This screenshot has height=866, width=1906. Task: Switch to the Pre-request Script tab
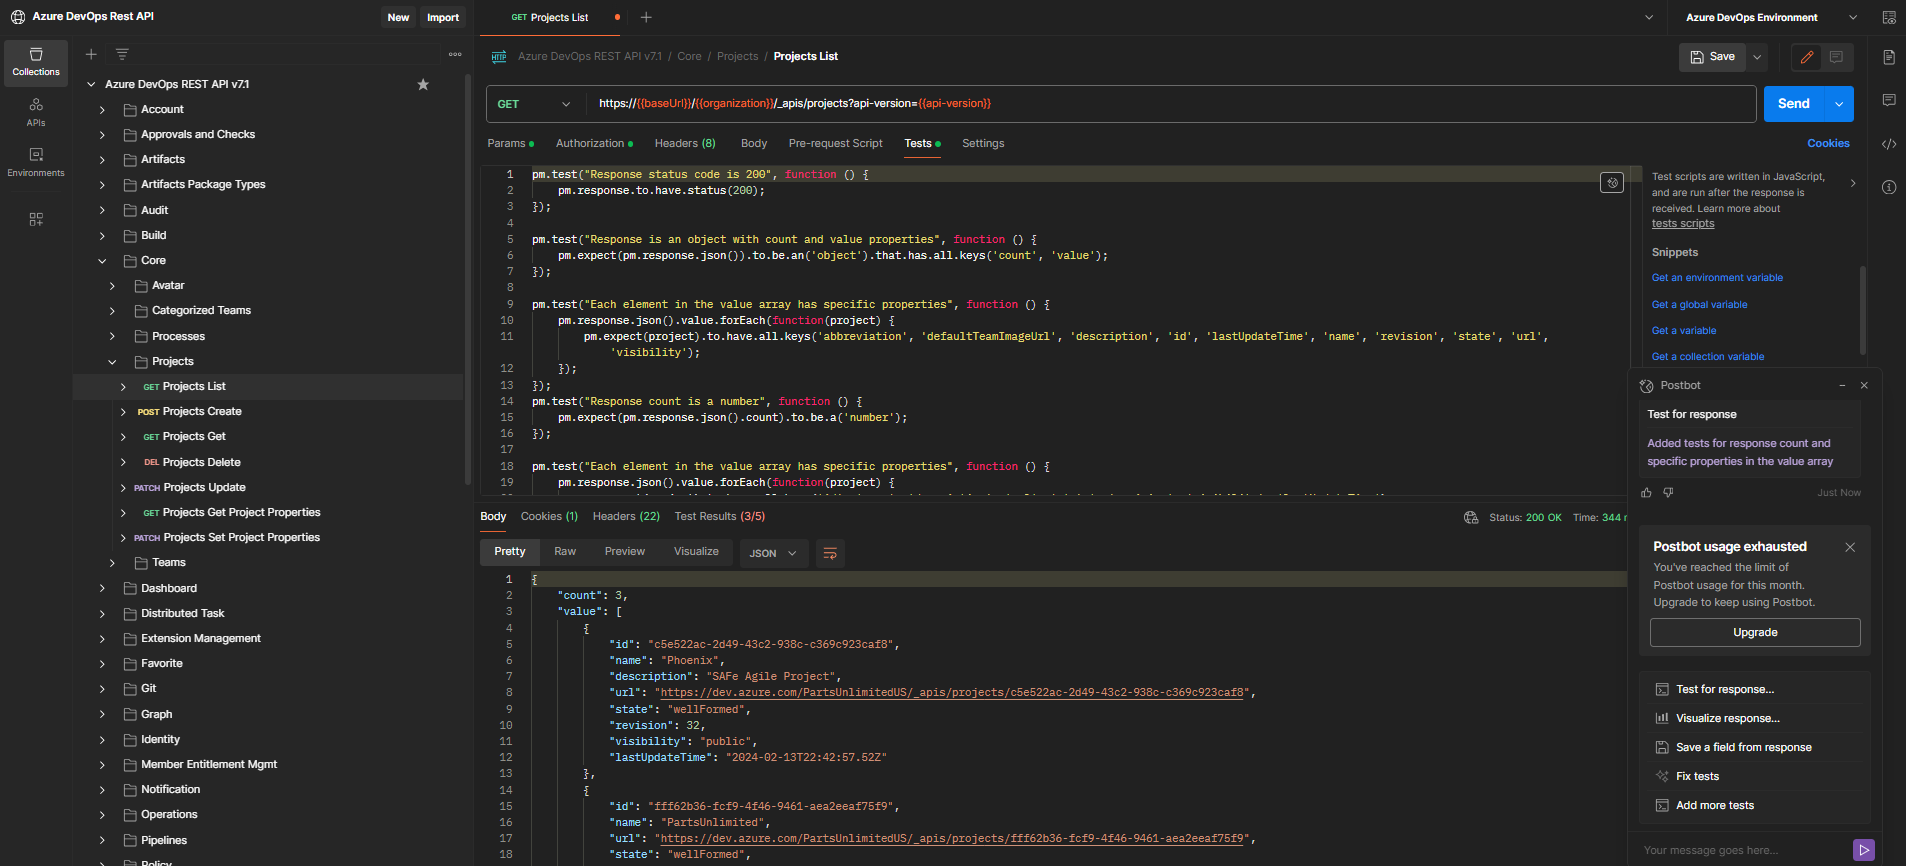point(835,143)
